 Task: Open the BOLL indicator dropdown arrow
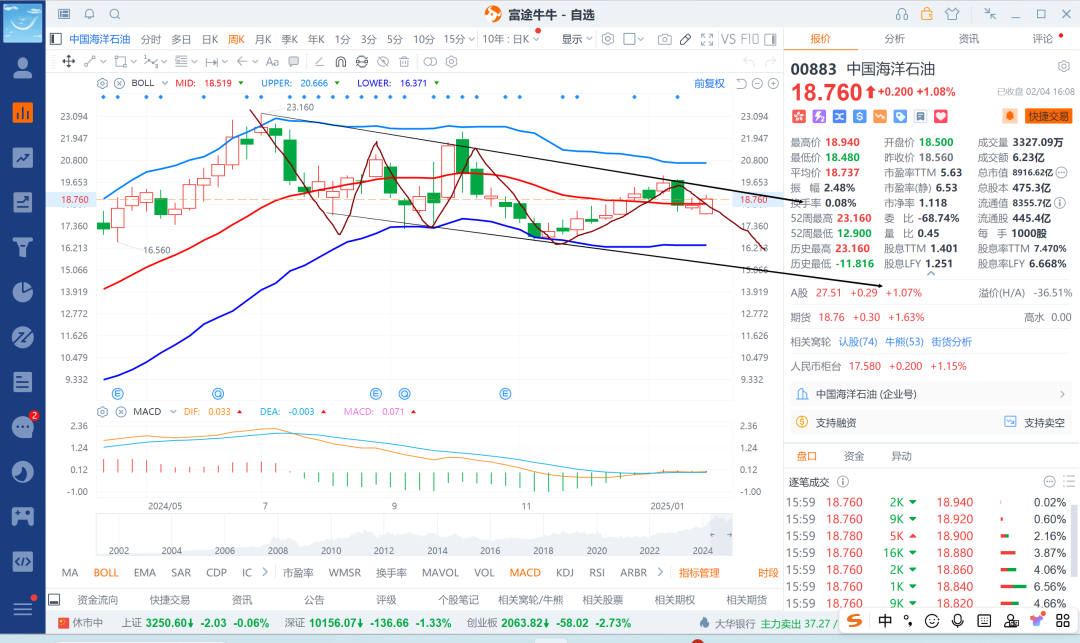click(165, 83)
